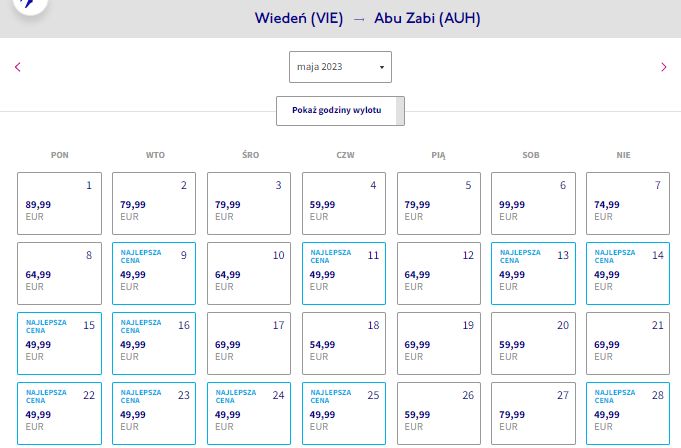
Task: Select May 7 priced 74,99 EUR
Action: [x=628, y=204]
